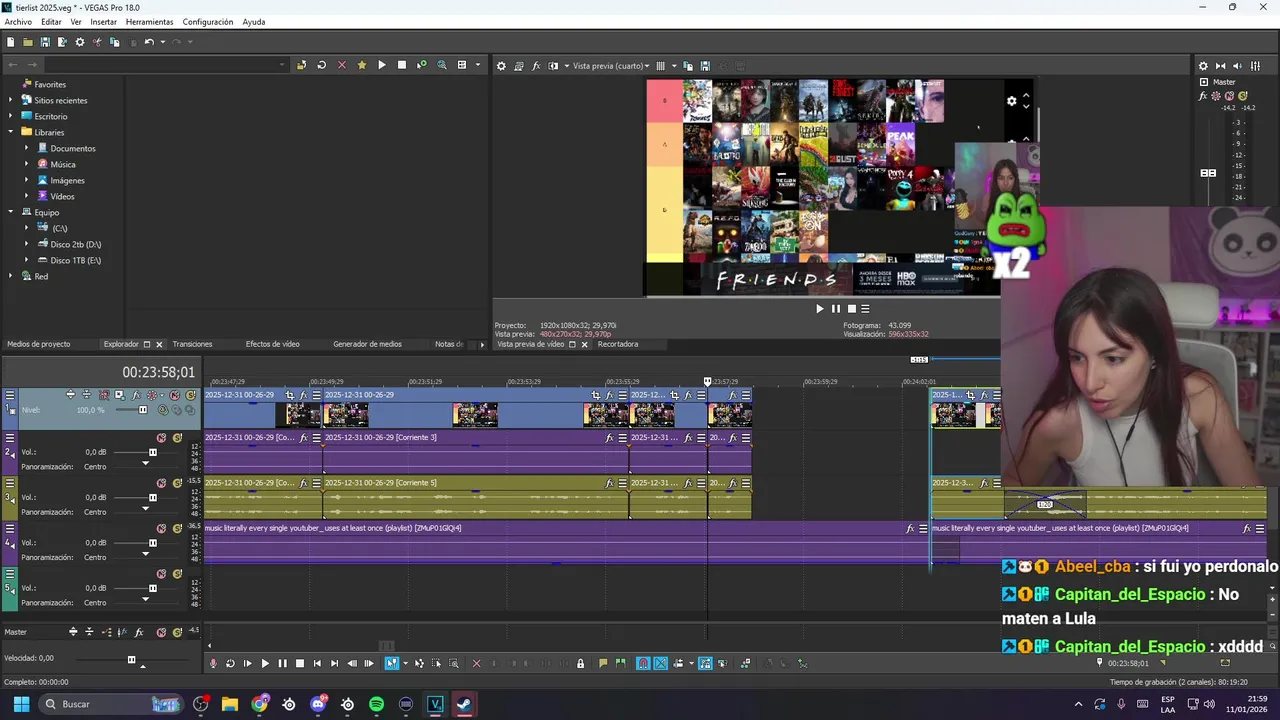
Task: Open Spotify from Windows taskbar
Action: pyautogui.click(x=376, y=704)
